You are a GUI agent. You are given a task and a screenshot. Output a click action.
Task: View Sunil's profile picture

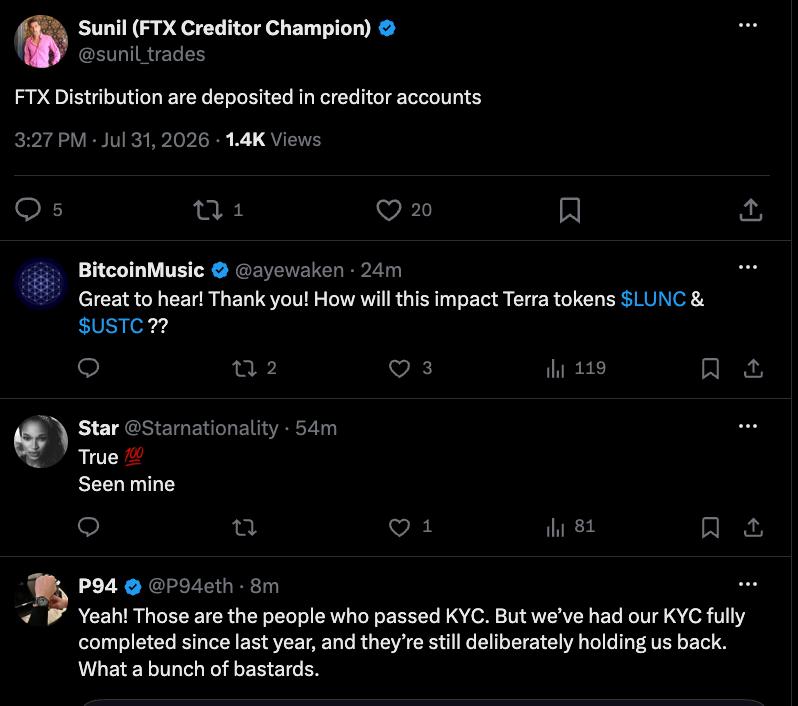[x=41, y=41]
